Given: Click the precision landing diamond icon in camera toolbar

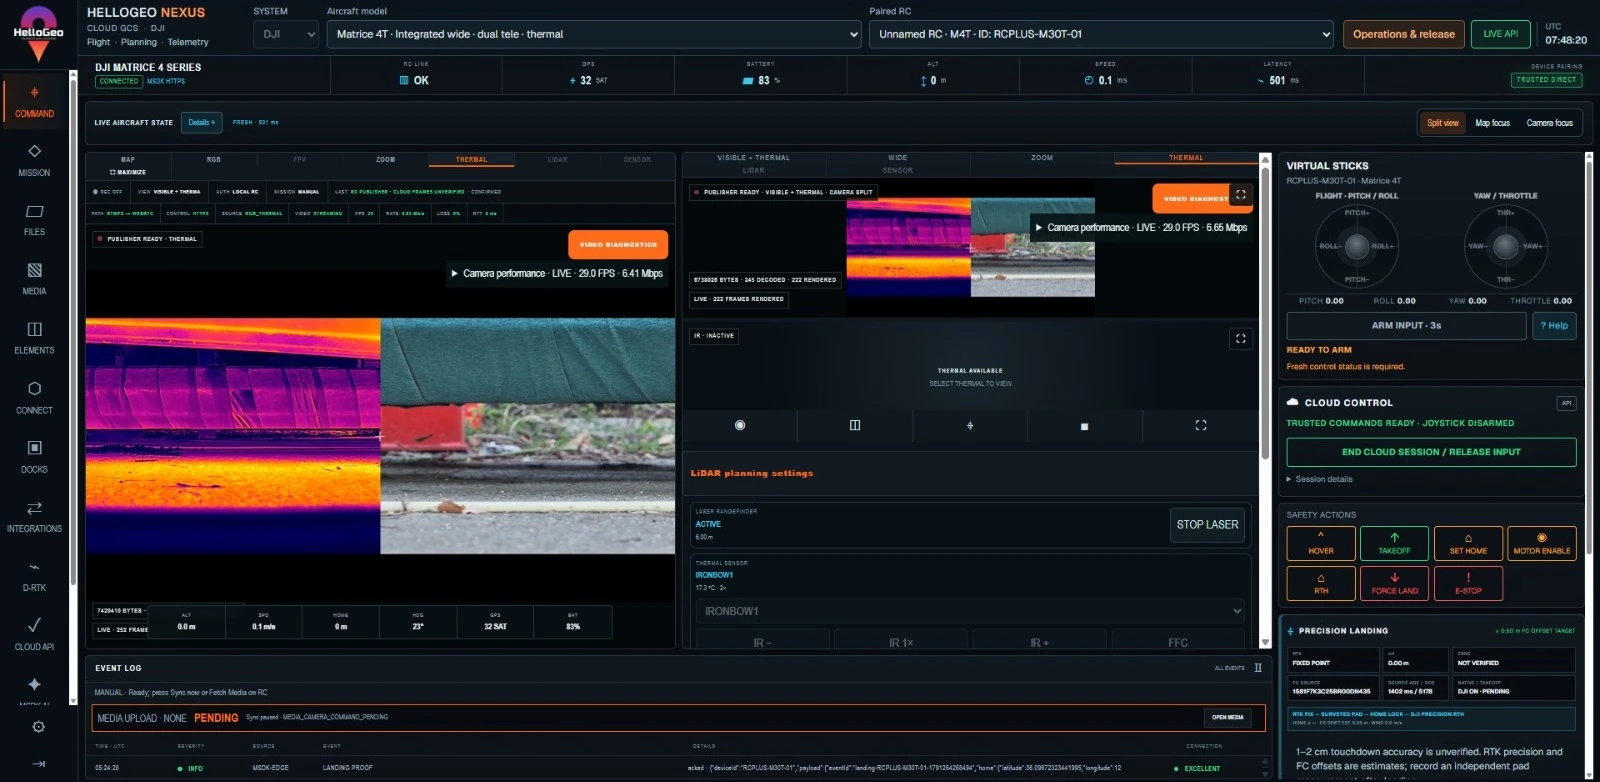Looking at the screenshot, I should [x=970, y=425].
